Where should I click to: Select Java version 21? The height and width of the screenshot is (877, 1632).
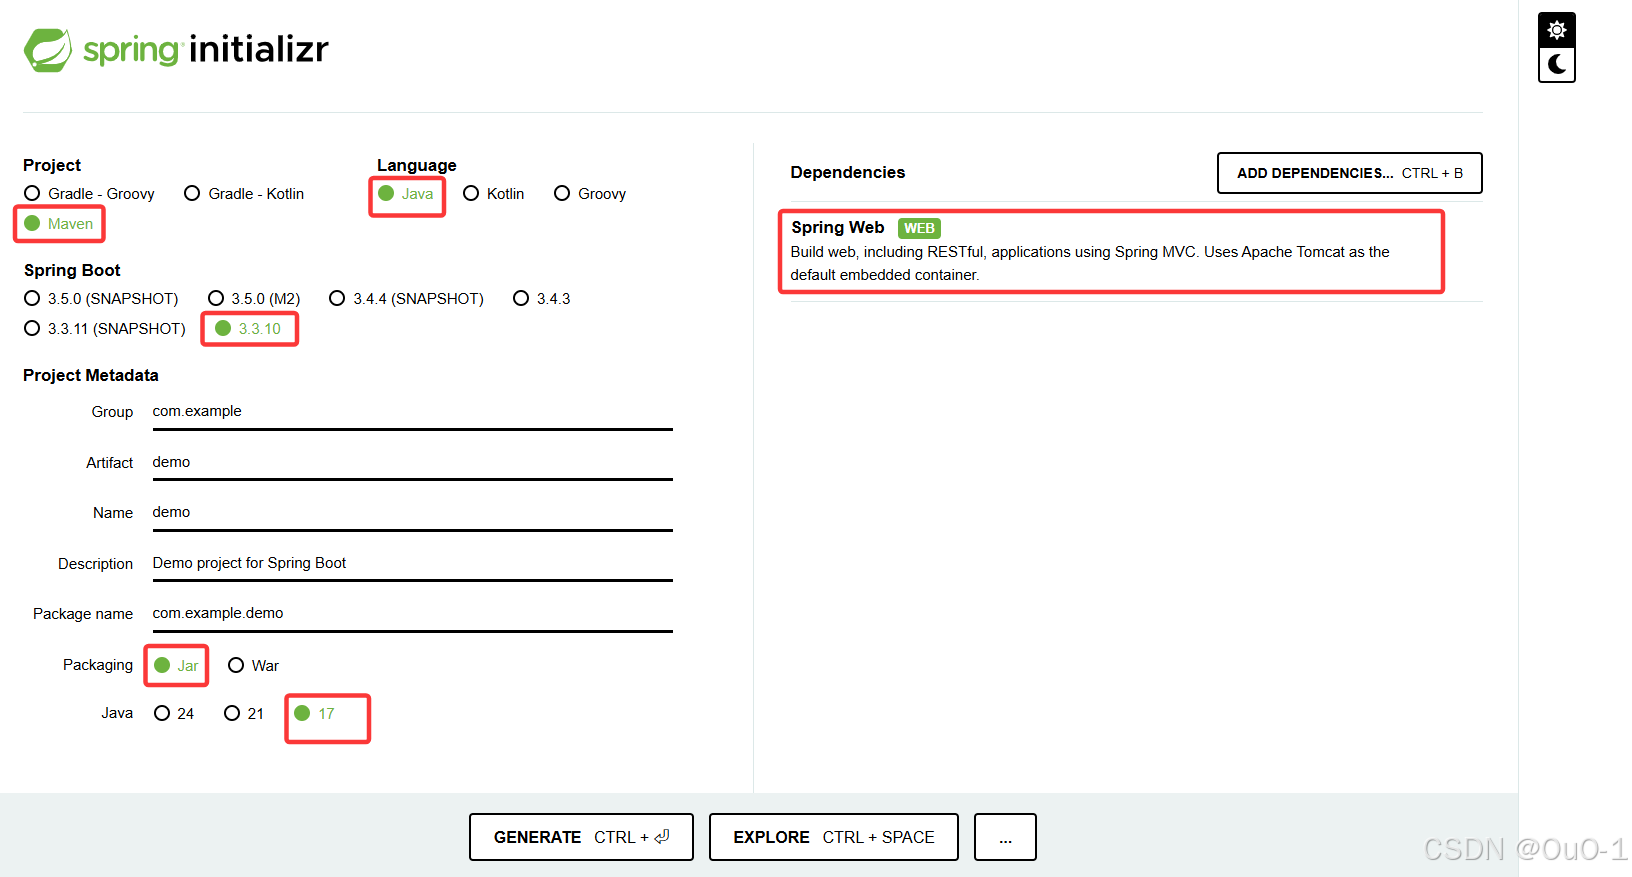coord(244,713)
